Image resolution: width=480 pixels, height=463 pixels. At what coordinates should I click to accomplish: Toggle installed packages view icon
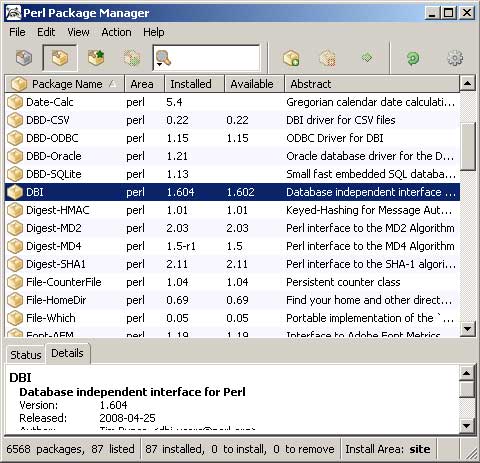pos(60,58)
